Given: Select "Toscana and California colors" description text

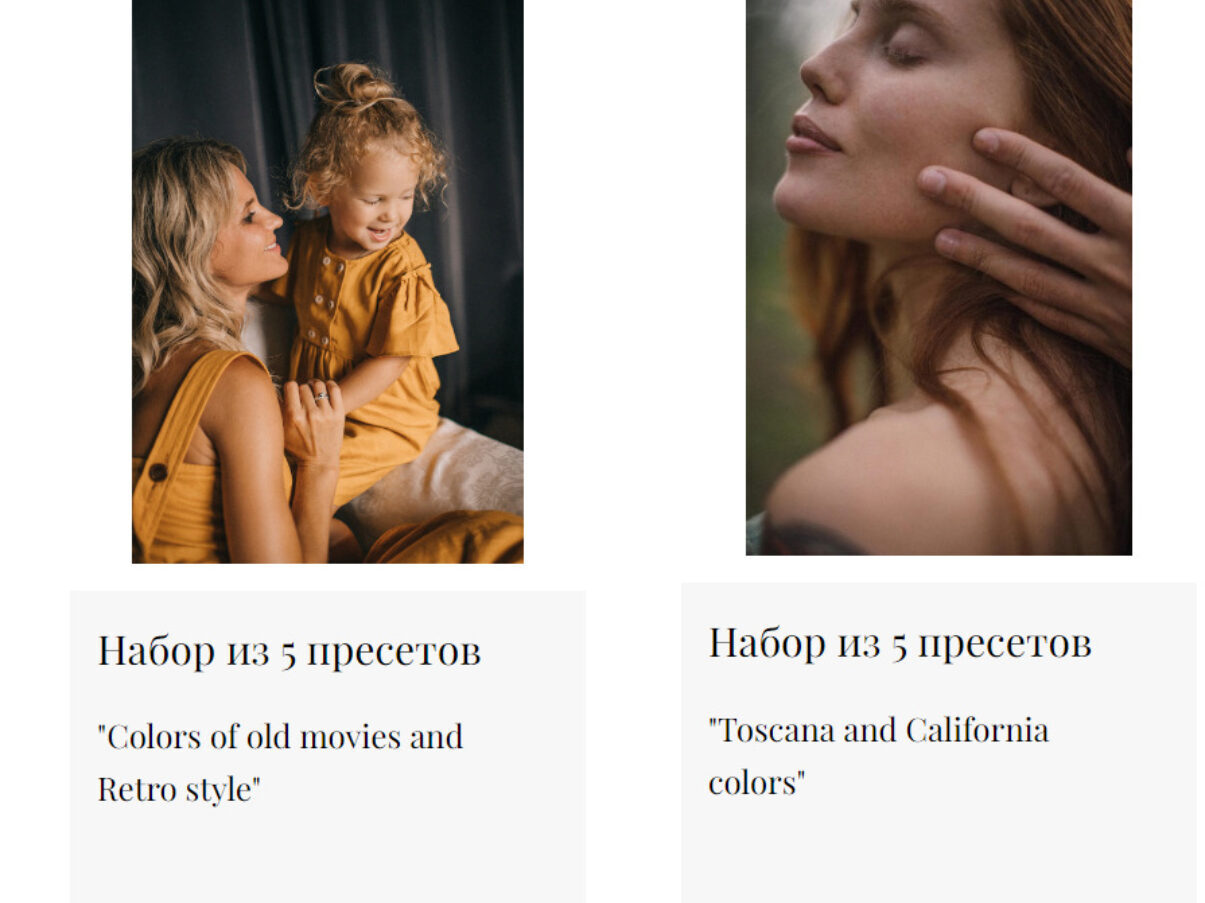Looking at the screenshot, I should pyautogui.click(x=878, y=755).
